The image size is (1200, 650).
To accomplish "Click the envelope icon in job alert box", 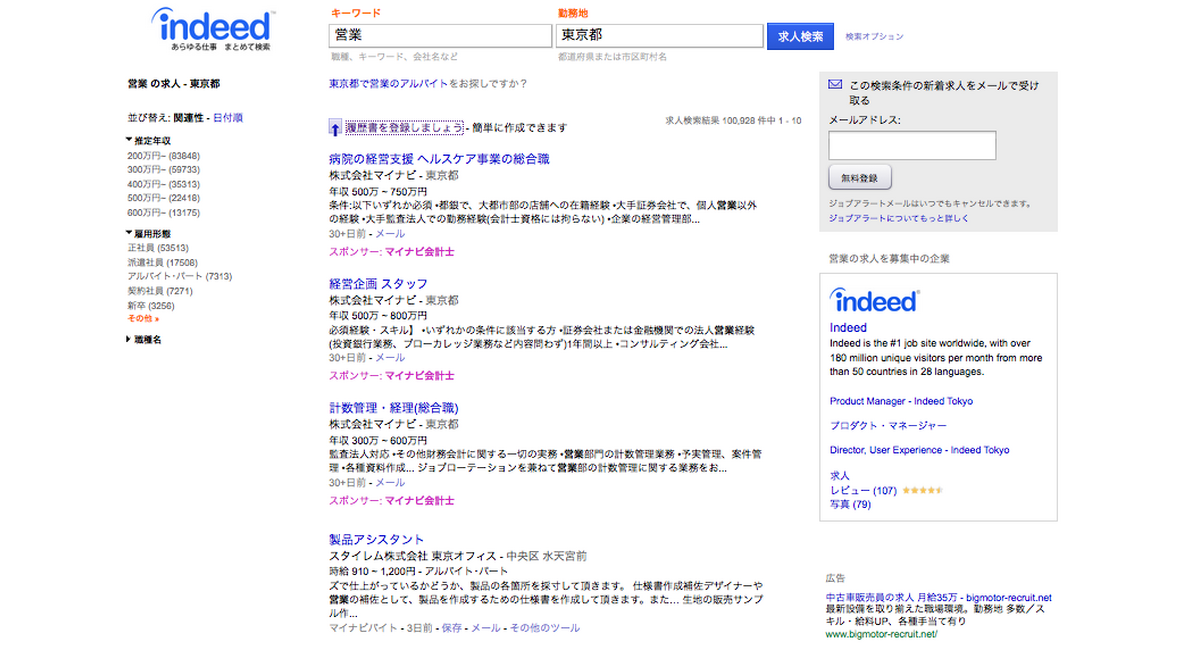I will point(835,85).
